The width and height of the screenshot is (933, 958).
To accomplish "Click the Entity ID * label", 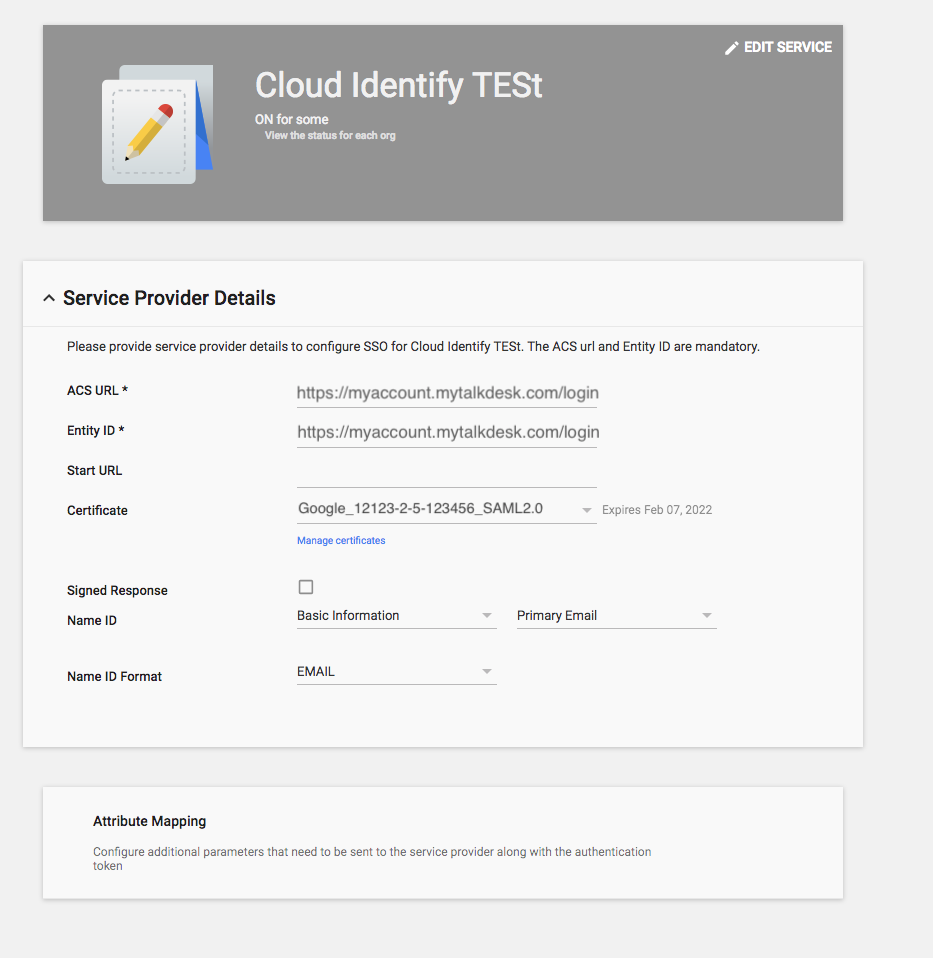I will pos(95,431).
